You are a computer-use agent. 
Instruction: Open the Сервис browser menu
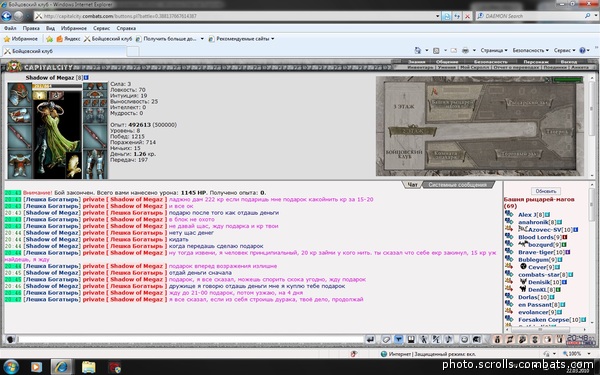(101, 28)
